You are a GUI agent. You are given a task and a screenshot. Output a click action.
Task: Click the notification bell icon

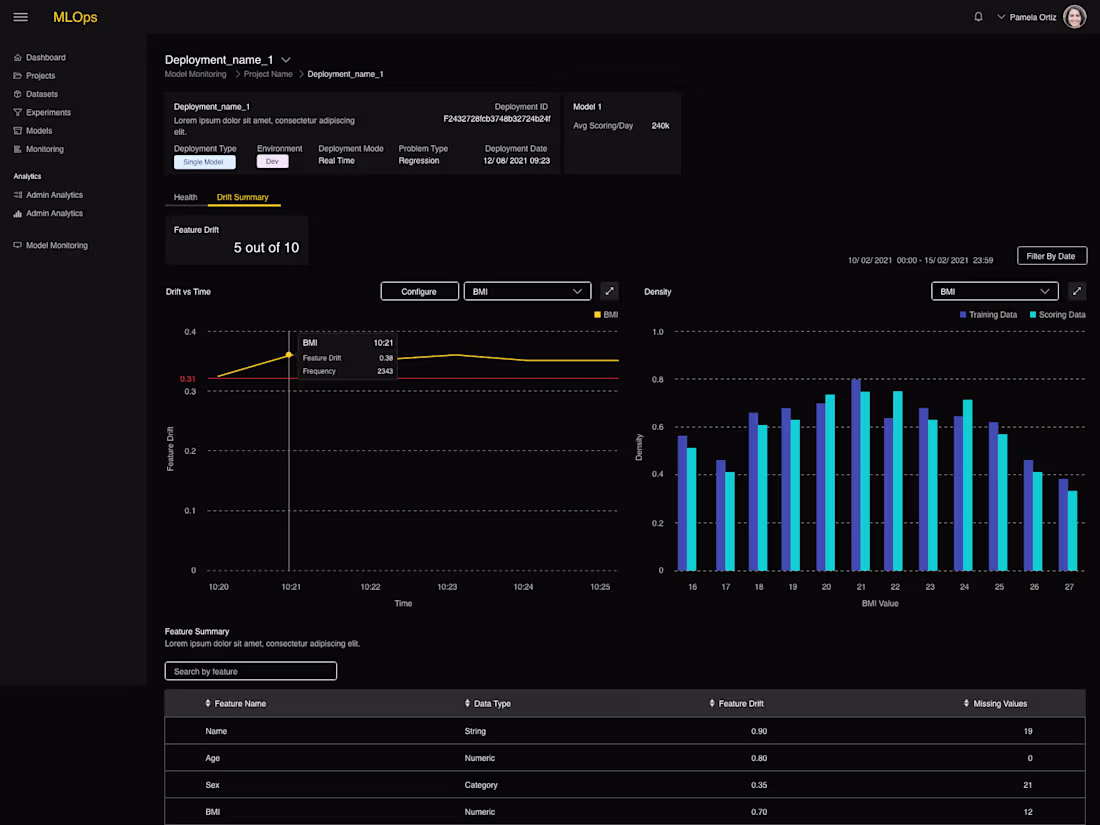(978, 17)
